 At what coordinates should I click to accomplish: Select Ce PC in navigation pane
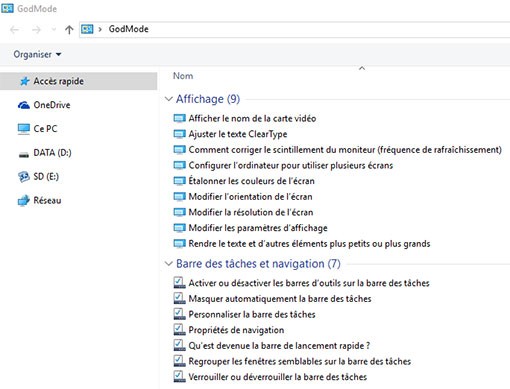pyautogui.click(x=45, y=129)
